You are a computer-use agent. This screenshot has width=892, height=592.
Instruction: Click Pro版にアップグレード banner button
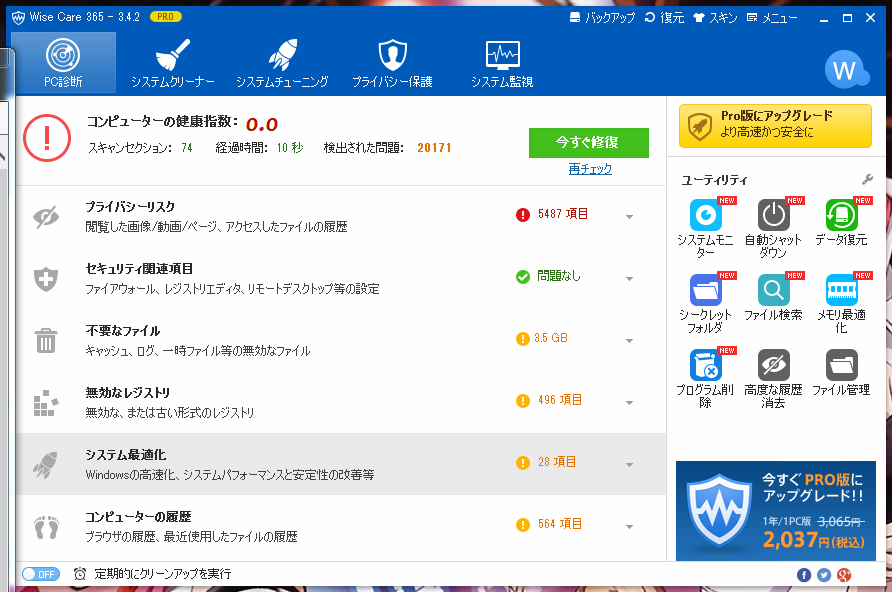(x=775, y=126)
